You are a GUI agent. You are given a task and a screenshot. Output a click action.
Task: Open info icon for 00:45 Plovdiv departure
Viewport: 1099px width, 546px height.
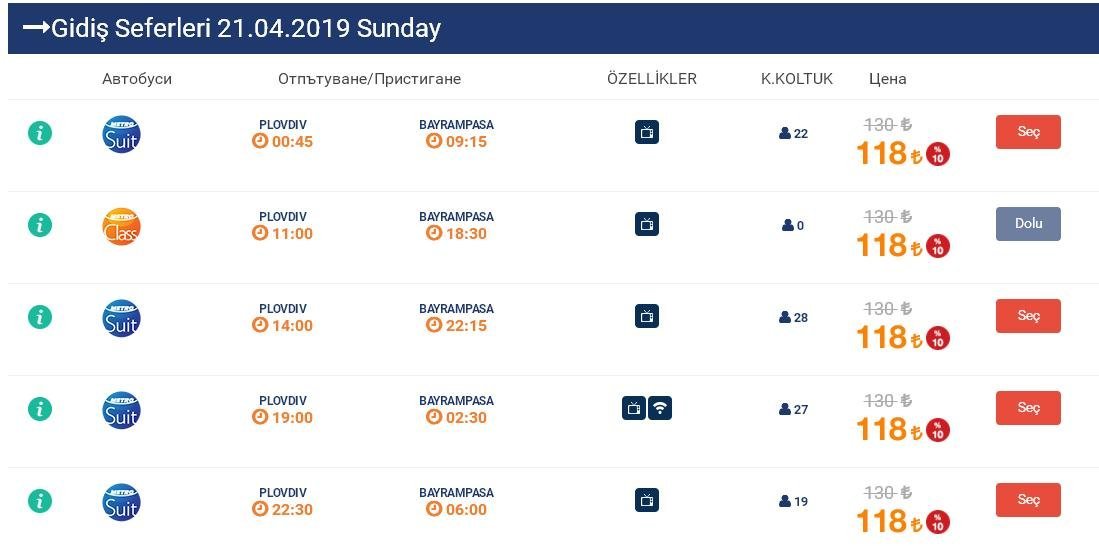pyautogui.click(x=40, y=132)
